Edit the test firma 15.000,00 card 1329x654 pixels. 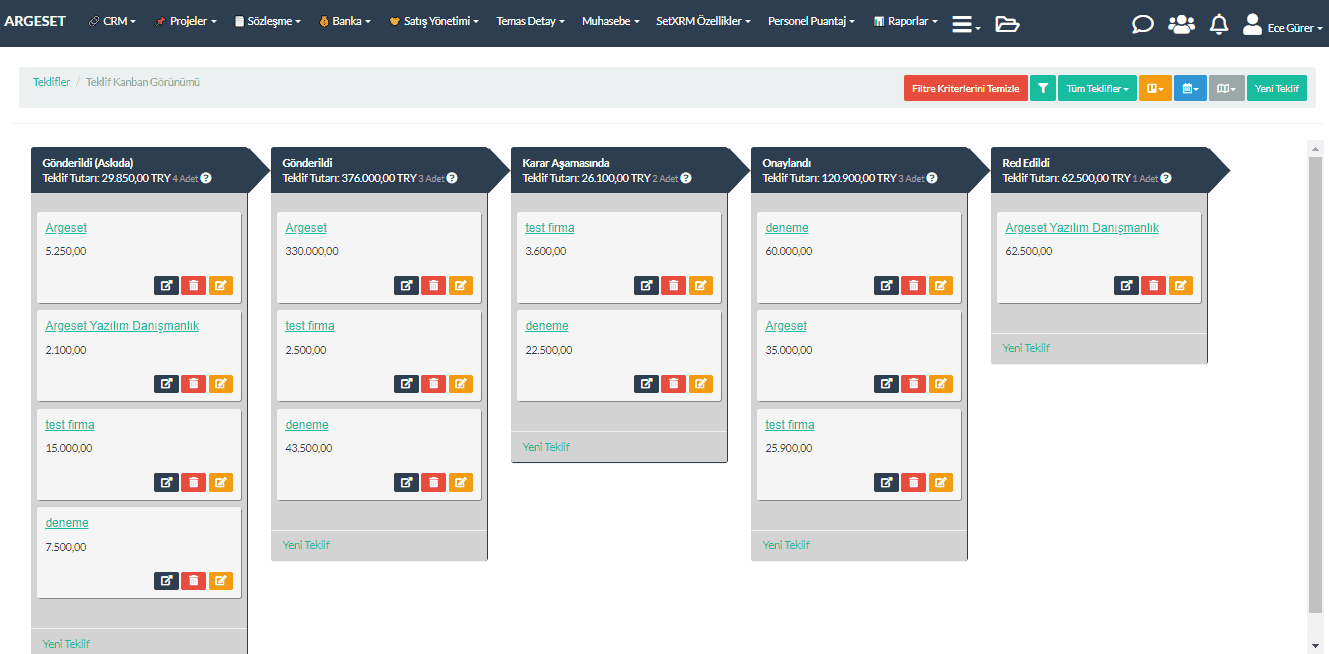[221, 482]
